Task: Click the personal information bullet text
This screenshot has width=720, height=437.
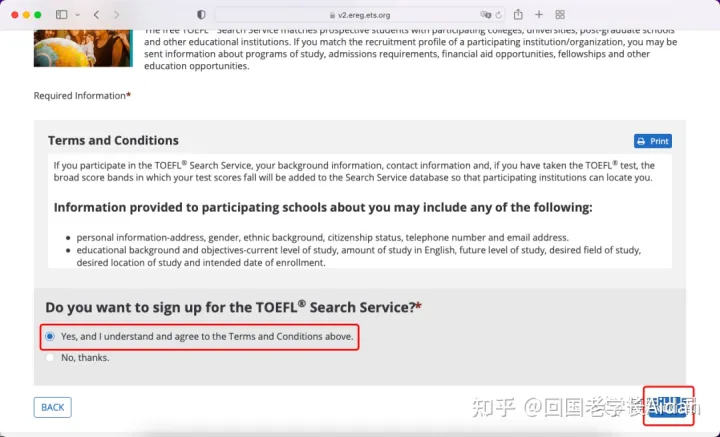Action: pos(322,238)
